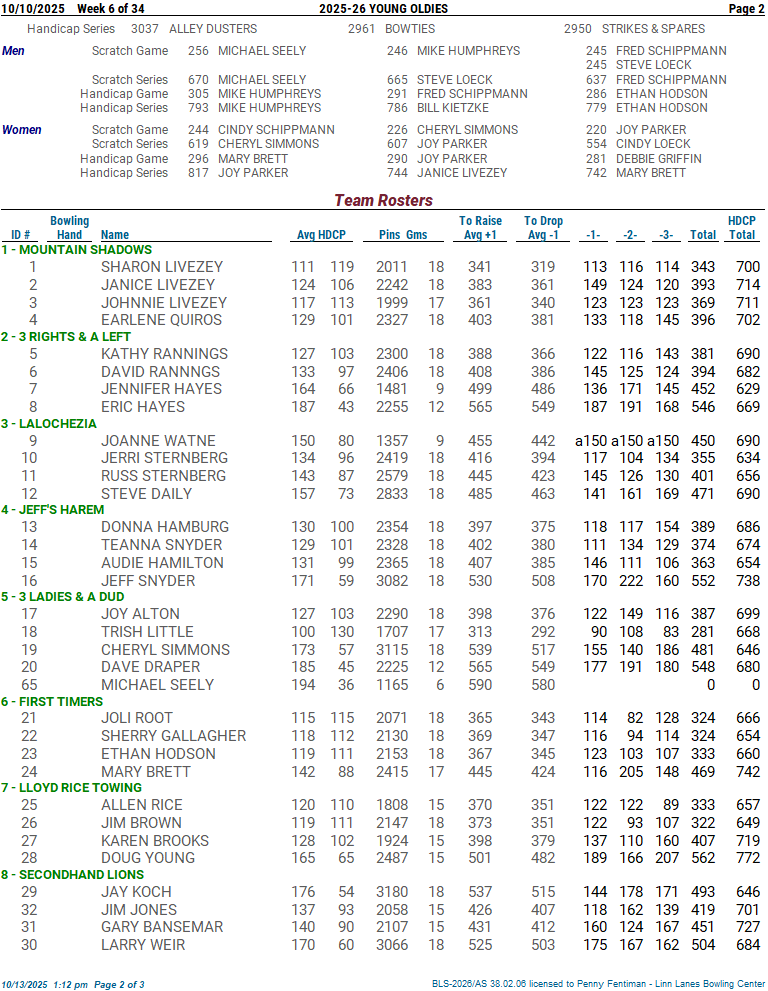Click the Bowling Hand column header
The width and height of the screenshot is (768, 991).
69,228
